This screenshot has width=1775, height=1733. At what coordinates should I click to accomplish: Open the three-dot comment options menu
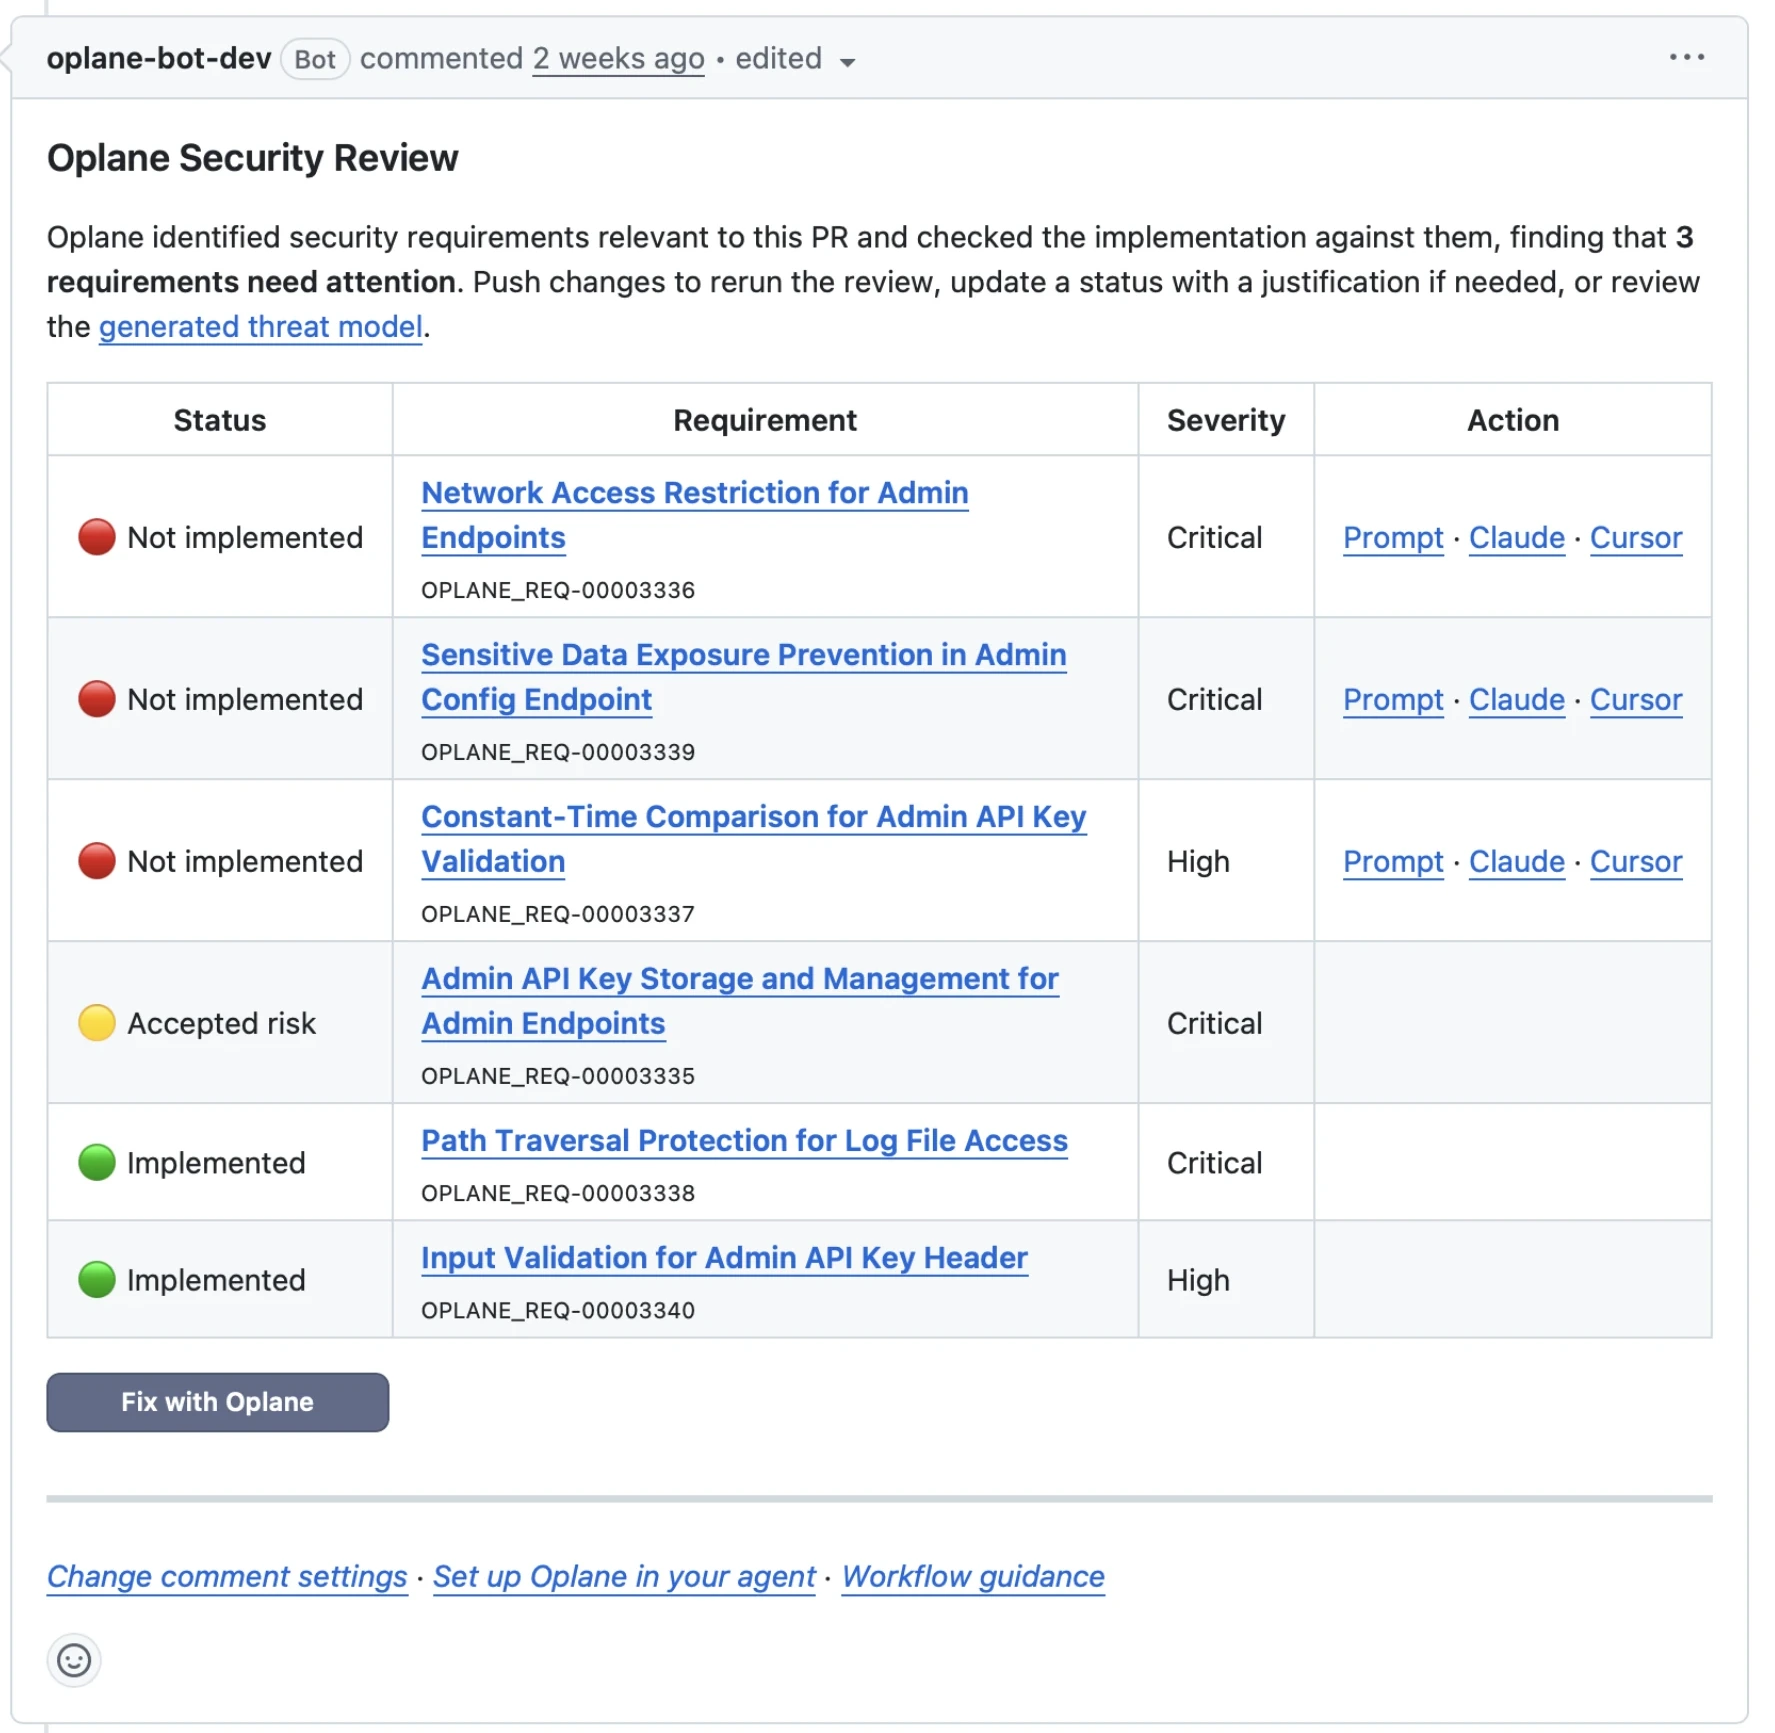(x=1686, y=58)
